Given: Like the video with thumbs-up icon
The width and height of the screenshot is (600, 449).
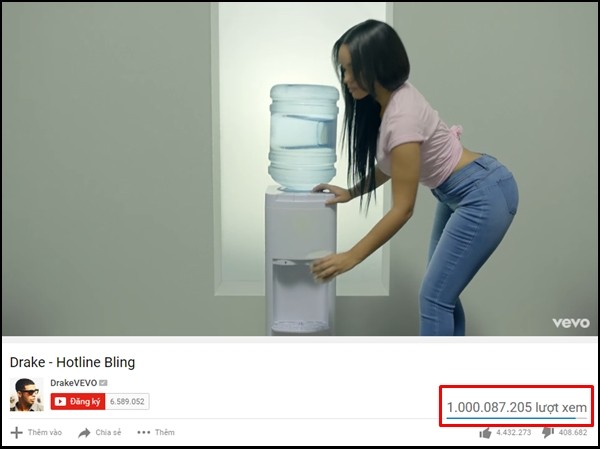Looking at the screenshot, I should (485, 433).
